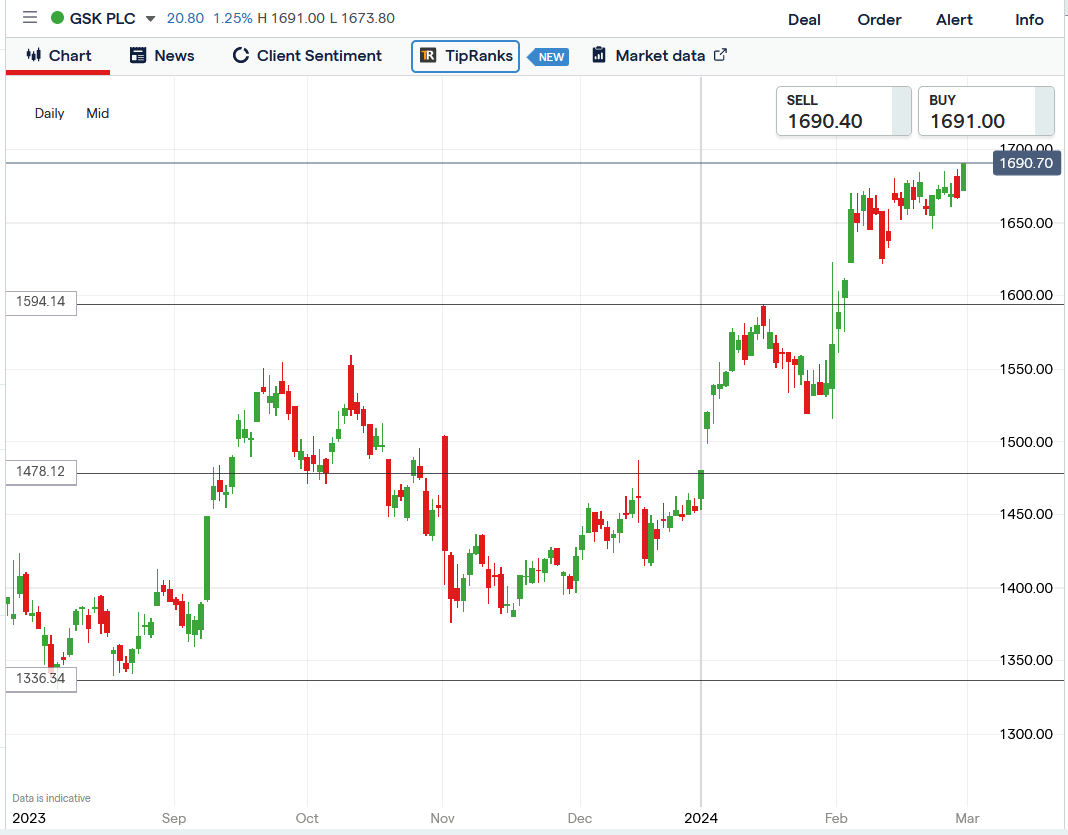Click the GSK PLC instrument name
The width and height of the screenshot is (1068, 835).
(103, 18)
